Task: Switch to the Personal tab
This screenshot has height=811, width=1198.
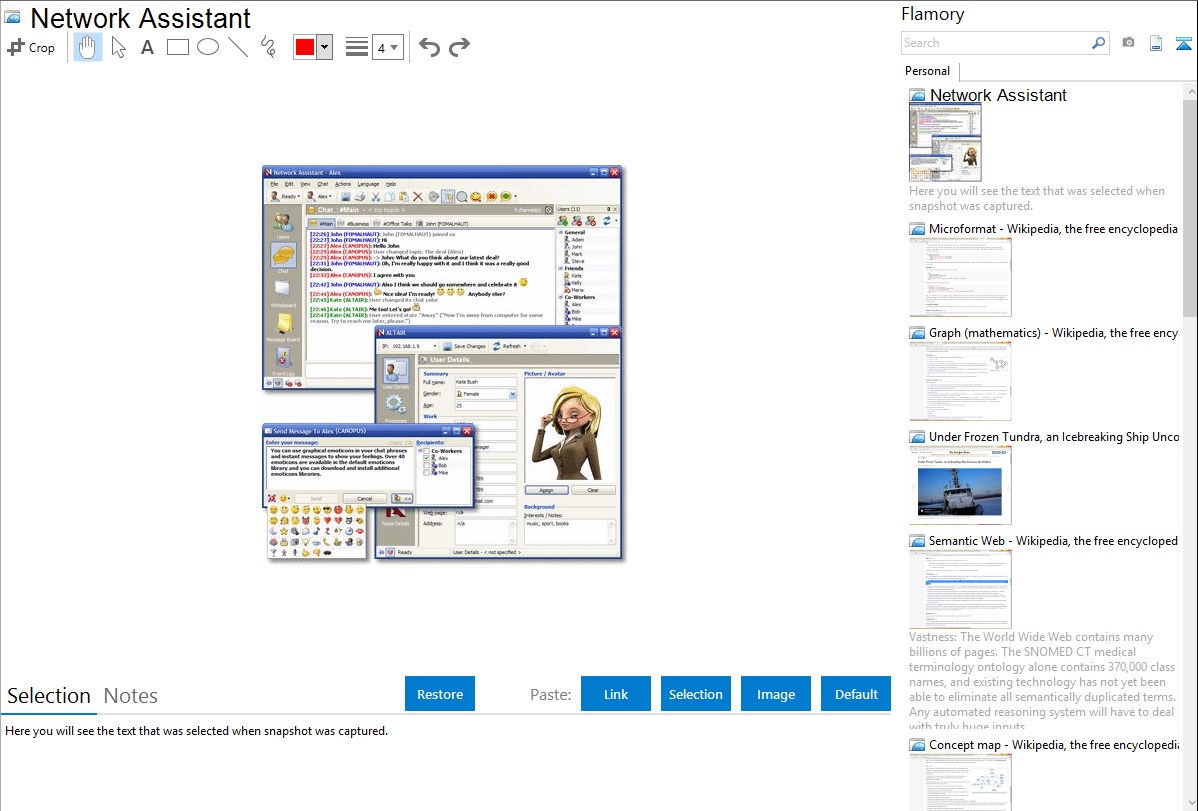Action: (x=928, y=70)
